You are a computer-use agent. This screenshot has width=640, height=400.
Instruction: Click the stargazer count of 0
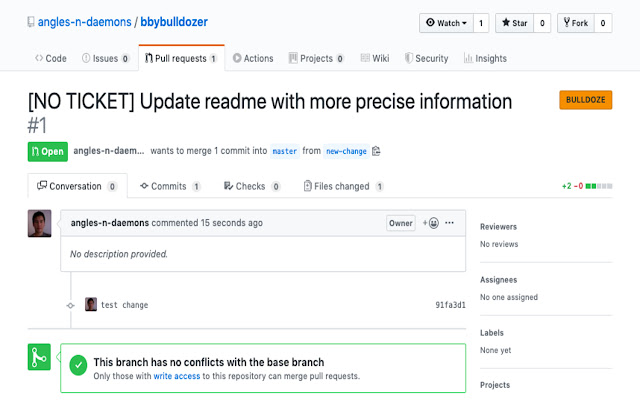tap(542, 23)
